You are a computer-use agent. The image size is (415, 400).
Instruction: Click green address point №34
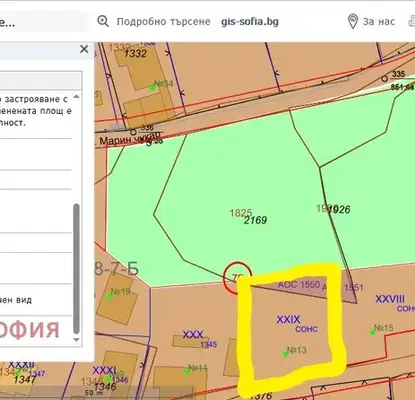152,88
